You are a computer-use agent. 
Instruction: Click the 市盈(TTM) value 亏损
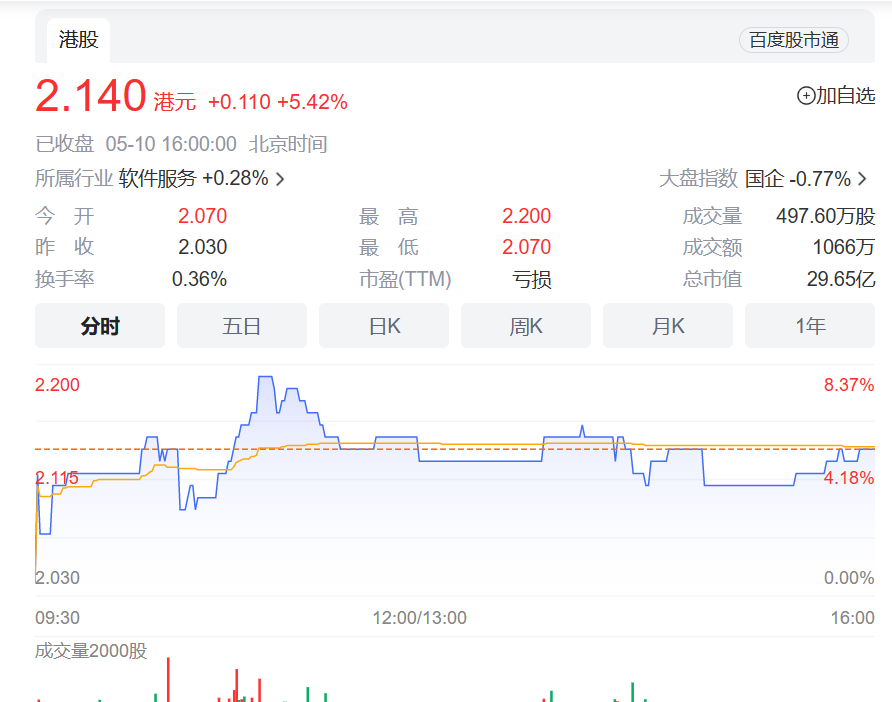[532, 279]
